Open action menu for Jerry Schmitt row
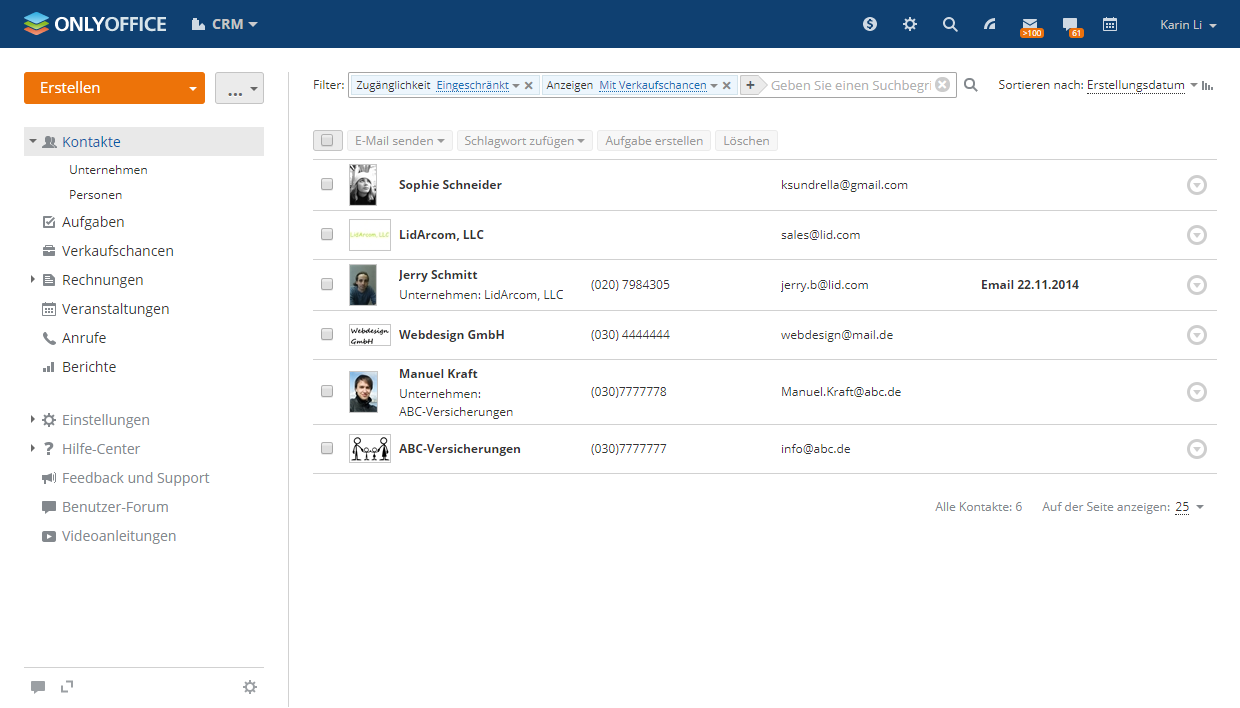The width and height of the screenshot is (1240, 708). pyautogui.click(x=1196, y=285)
